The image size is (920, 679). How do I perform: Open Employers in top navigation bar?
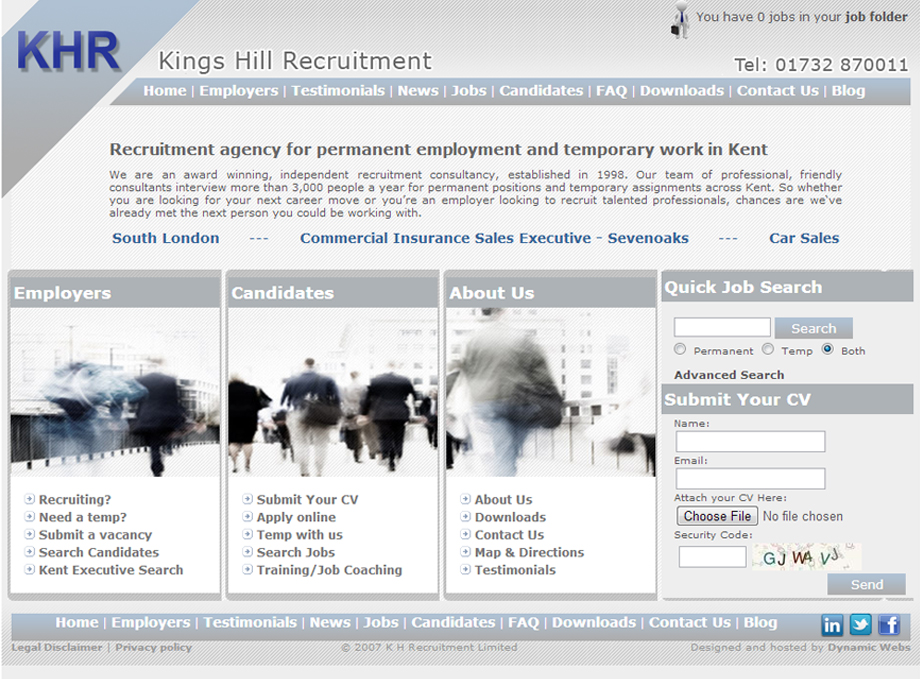point(239,91)
